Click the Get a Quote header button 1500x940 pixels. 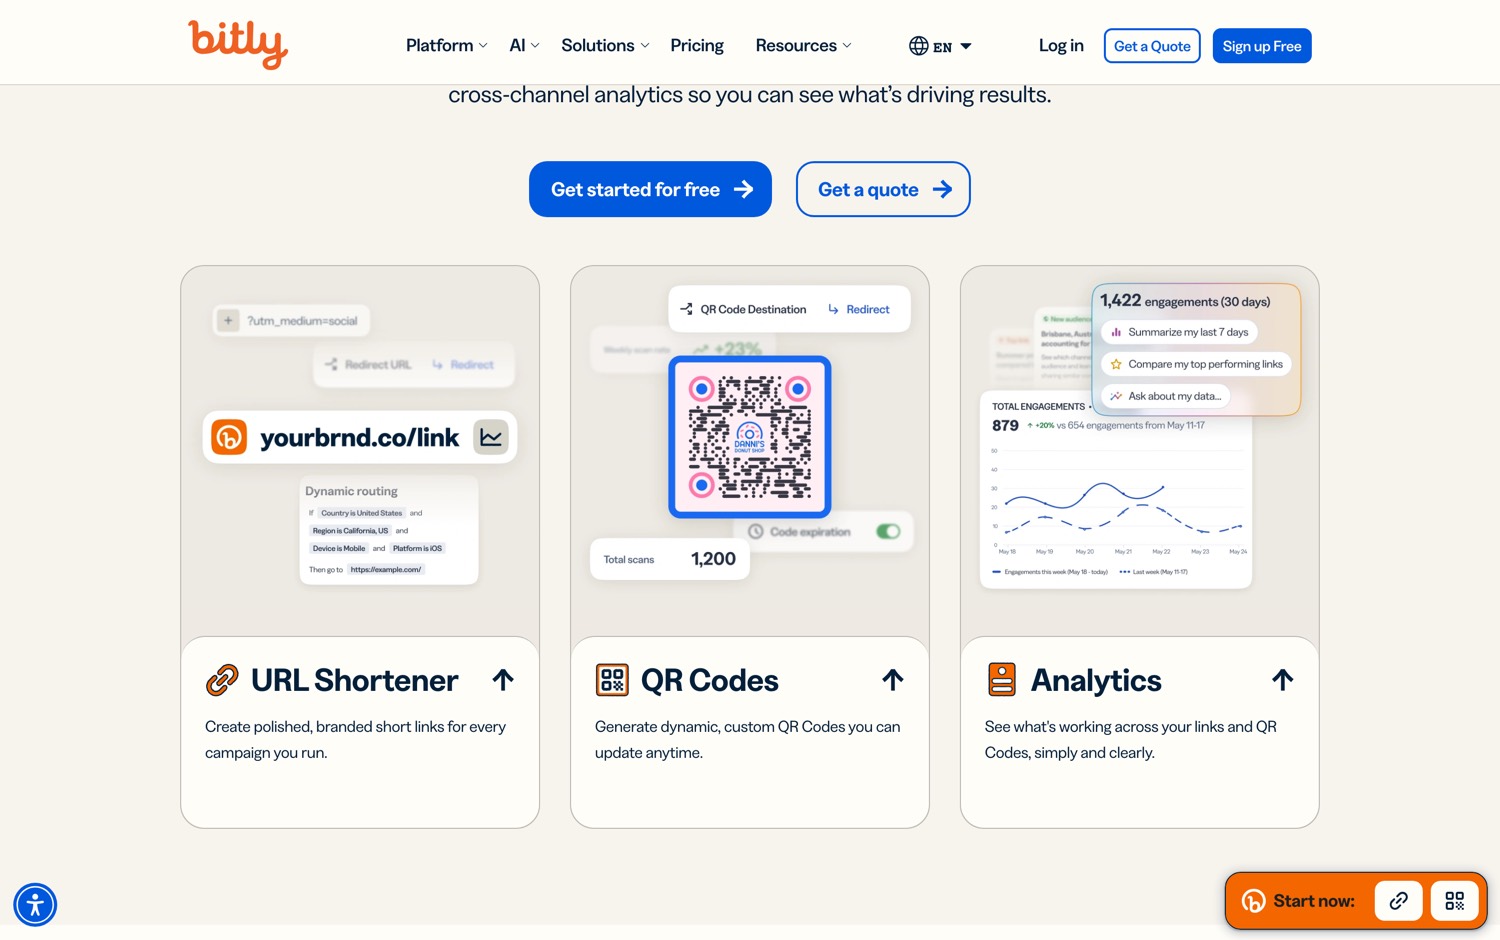1152,46
